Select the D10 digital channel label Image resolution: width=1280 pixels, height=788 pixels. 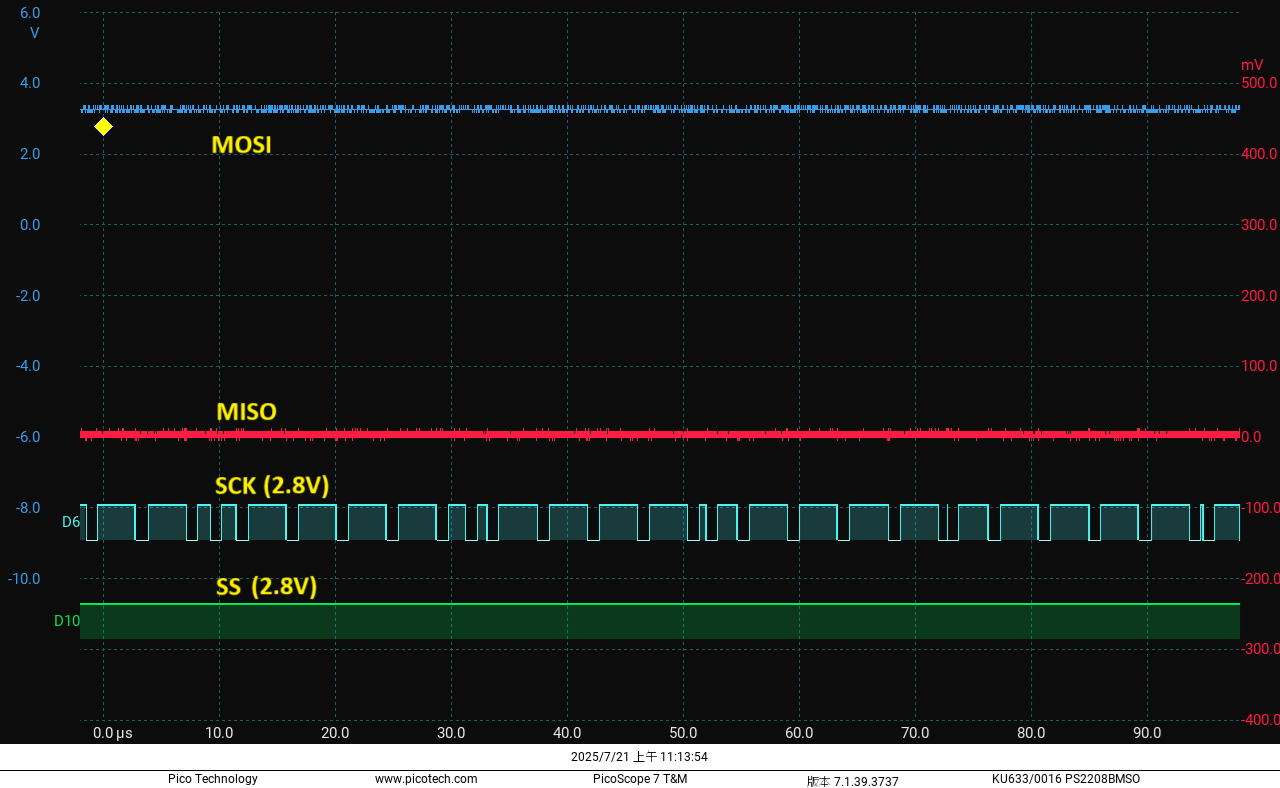click(x=66, y=621)
